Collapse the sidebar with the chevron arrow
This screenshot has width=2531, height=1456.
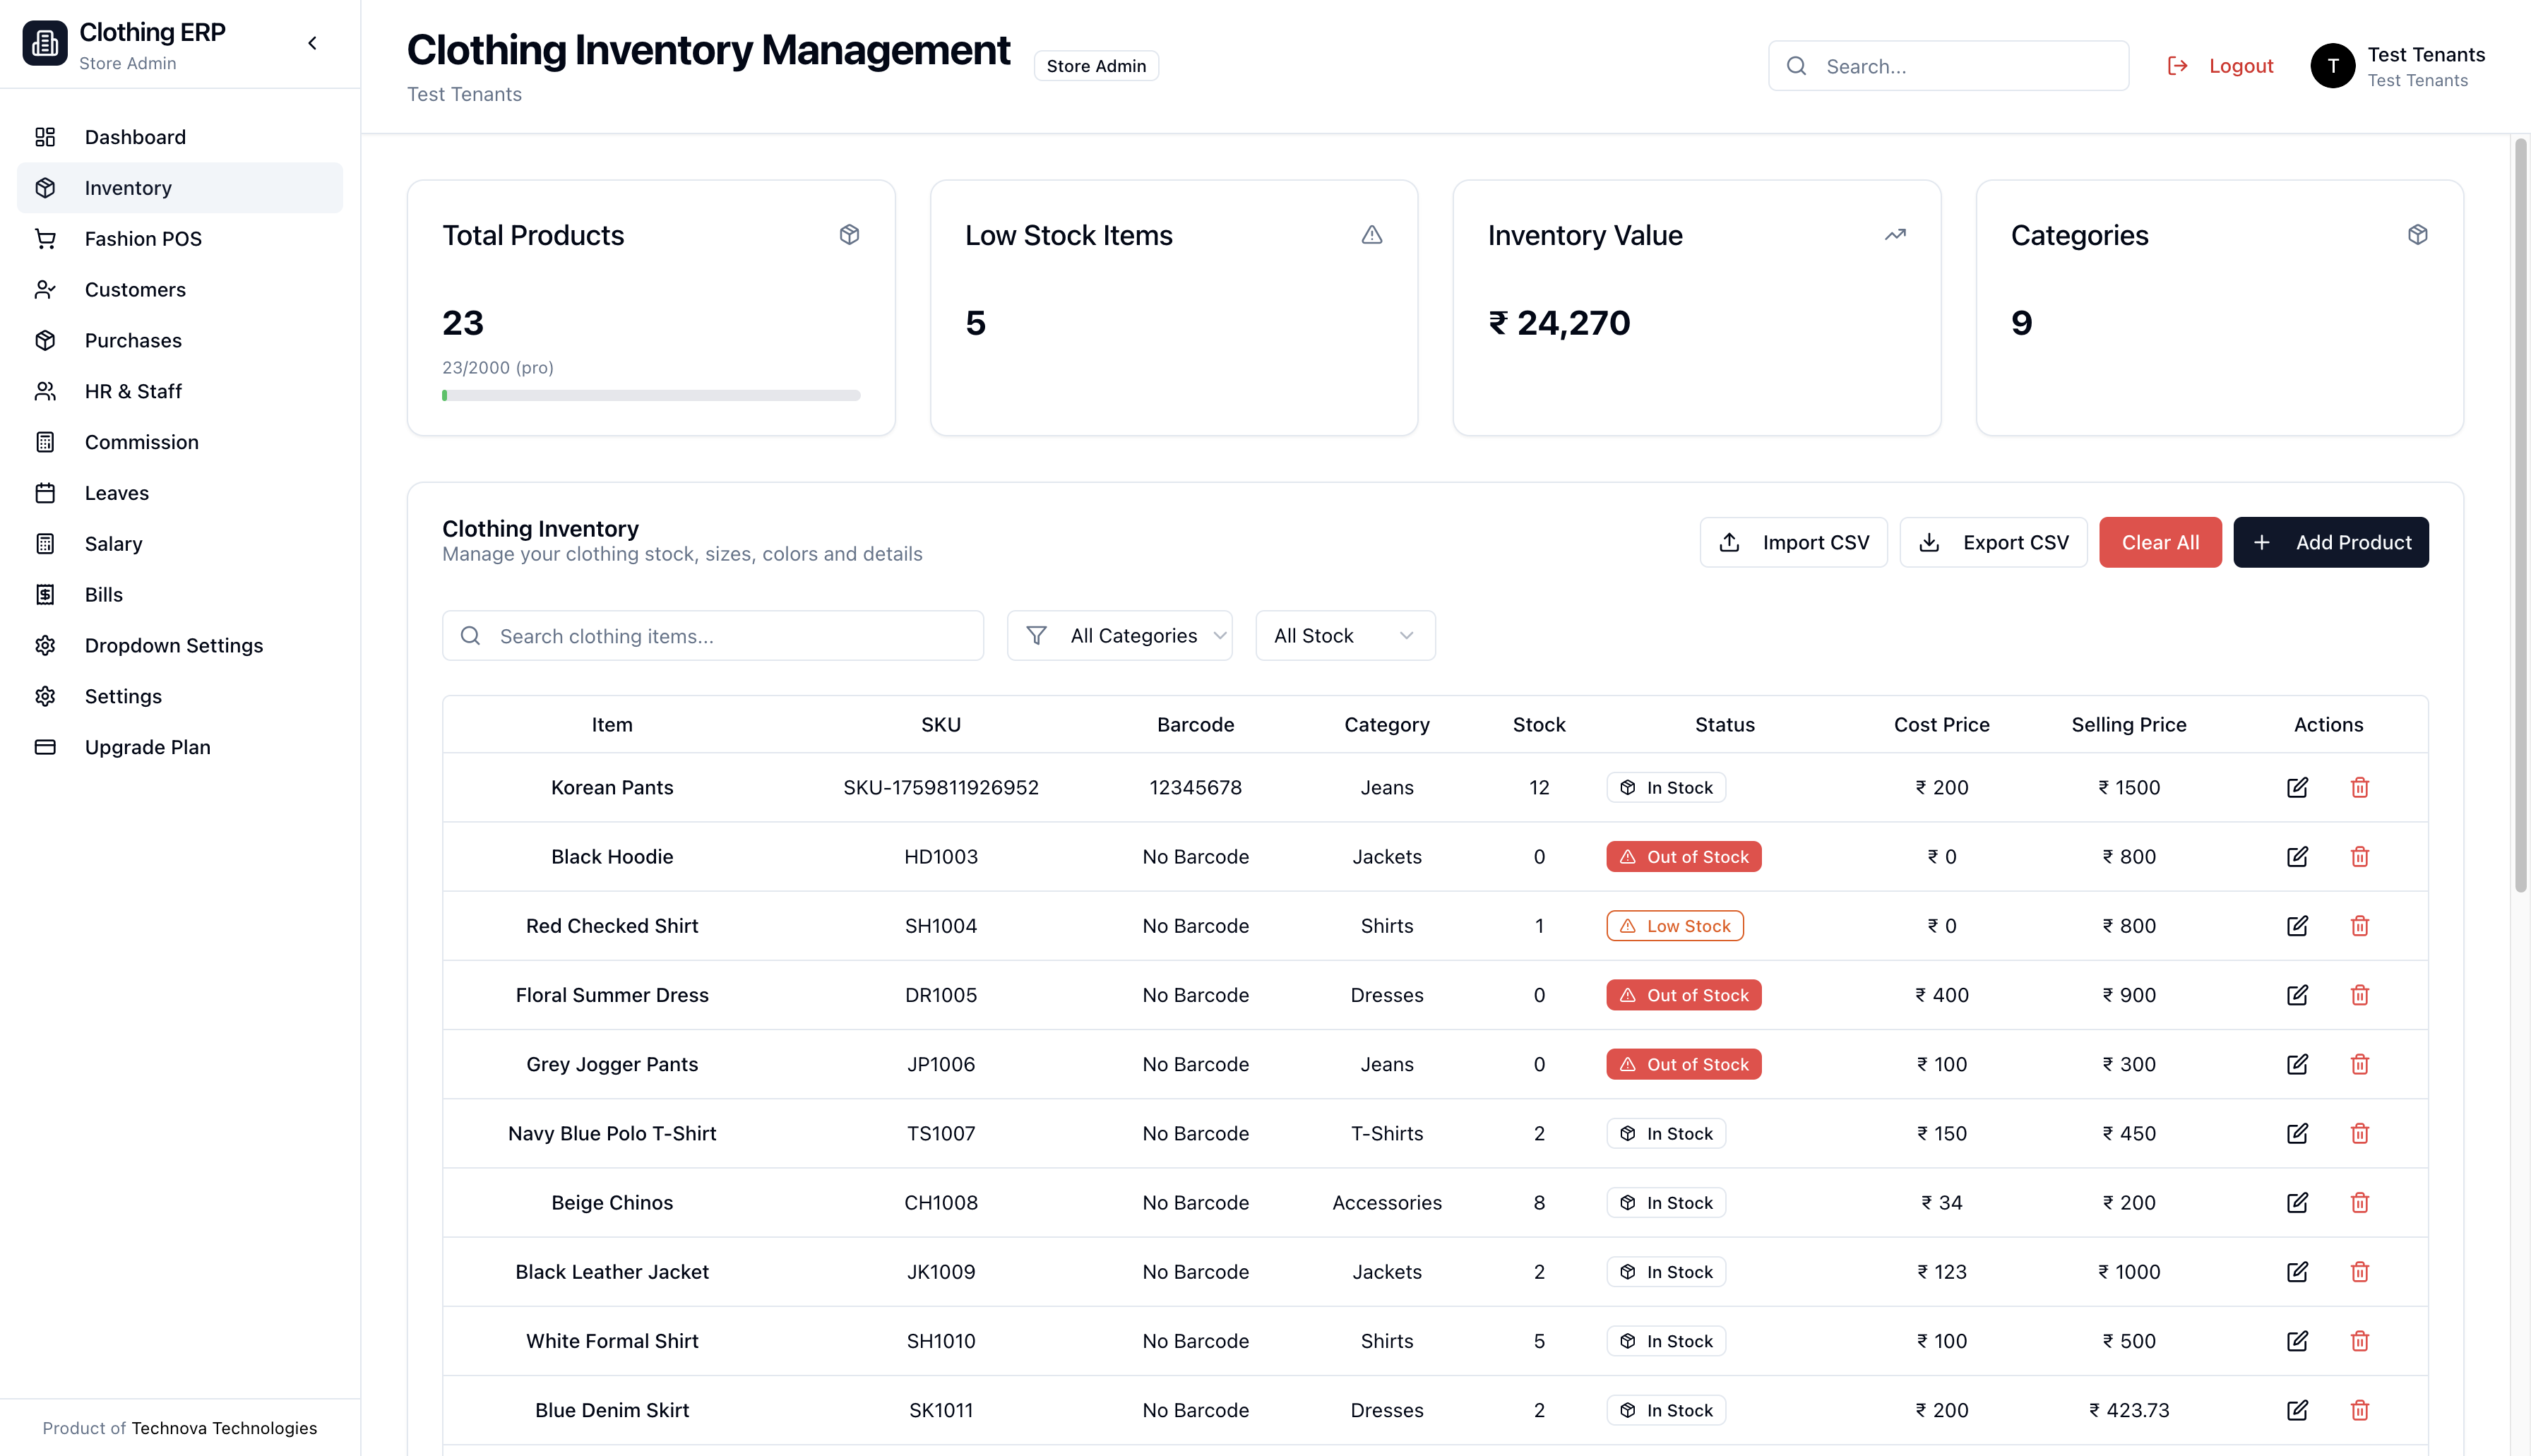point(312,43)
